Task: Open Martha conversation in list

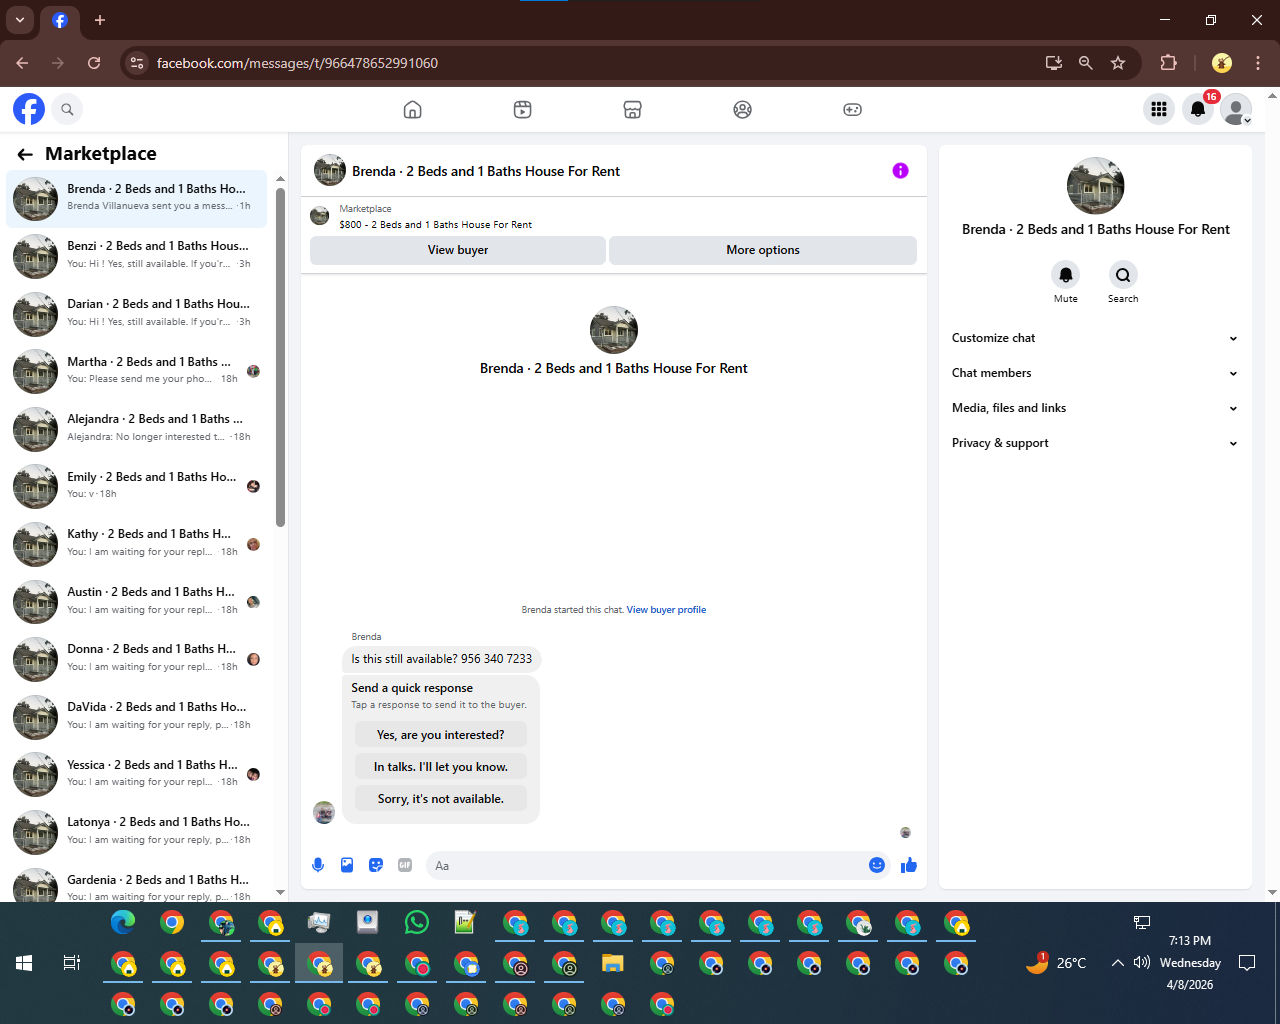Action: (137, 370)
